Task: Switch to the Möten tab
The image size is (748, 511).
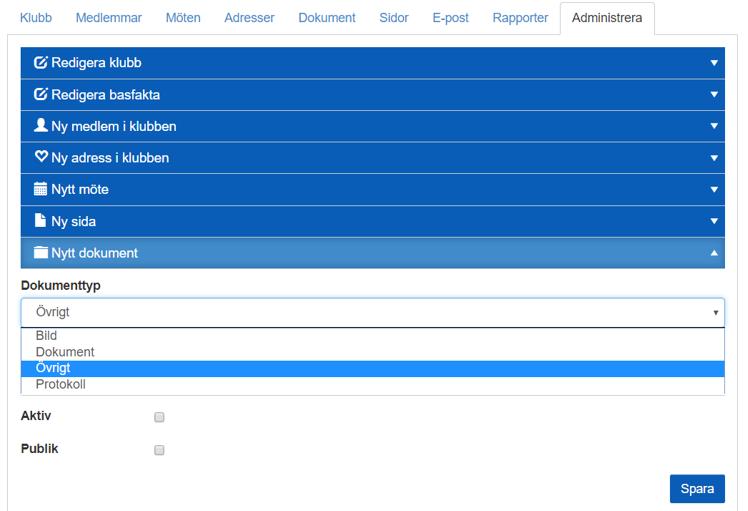Action: click(x=183, y=18)
